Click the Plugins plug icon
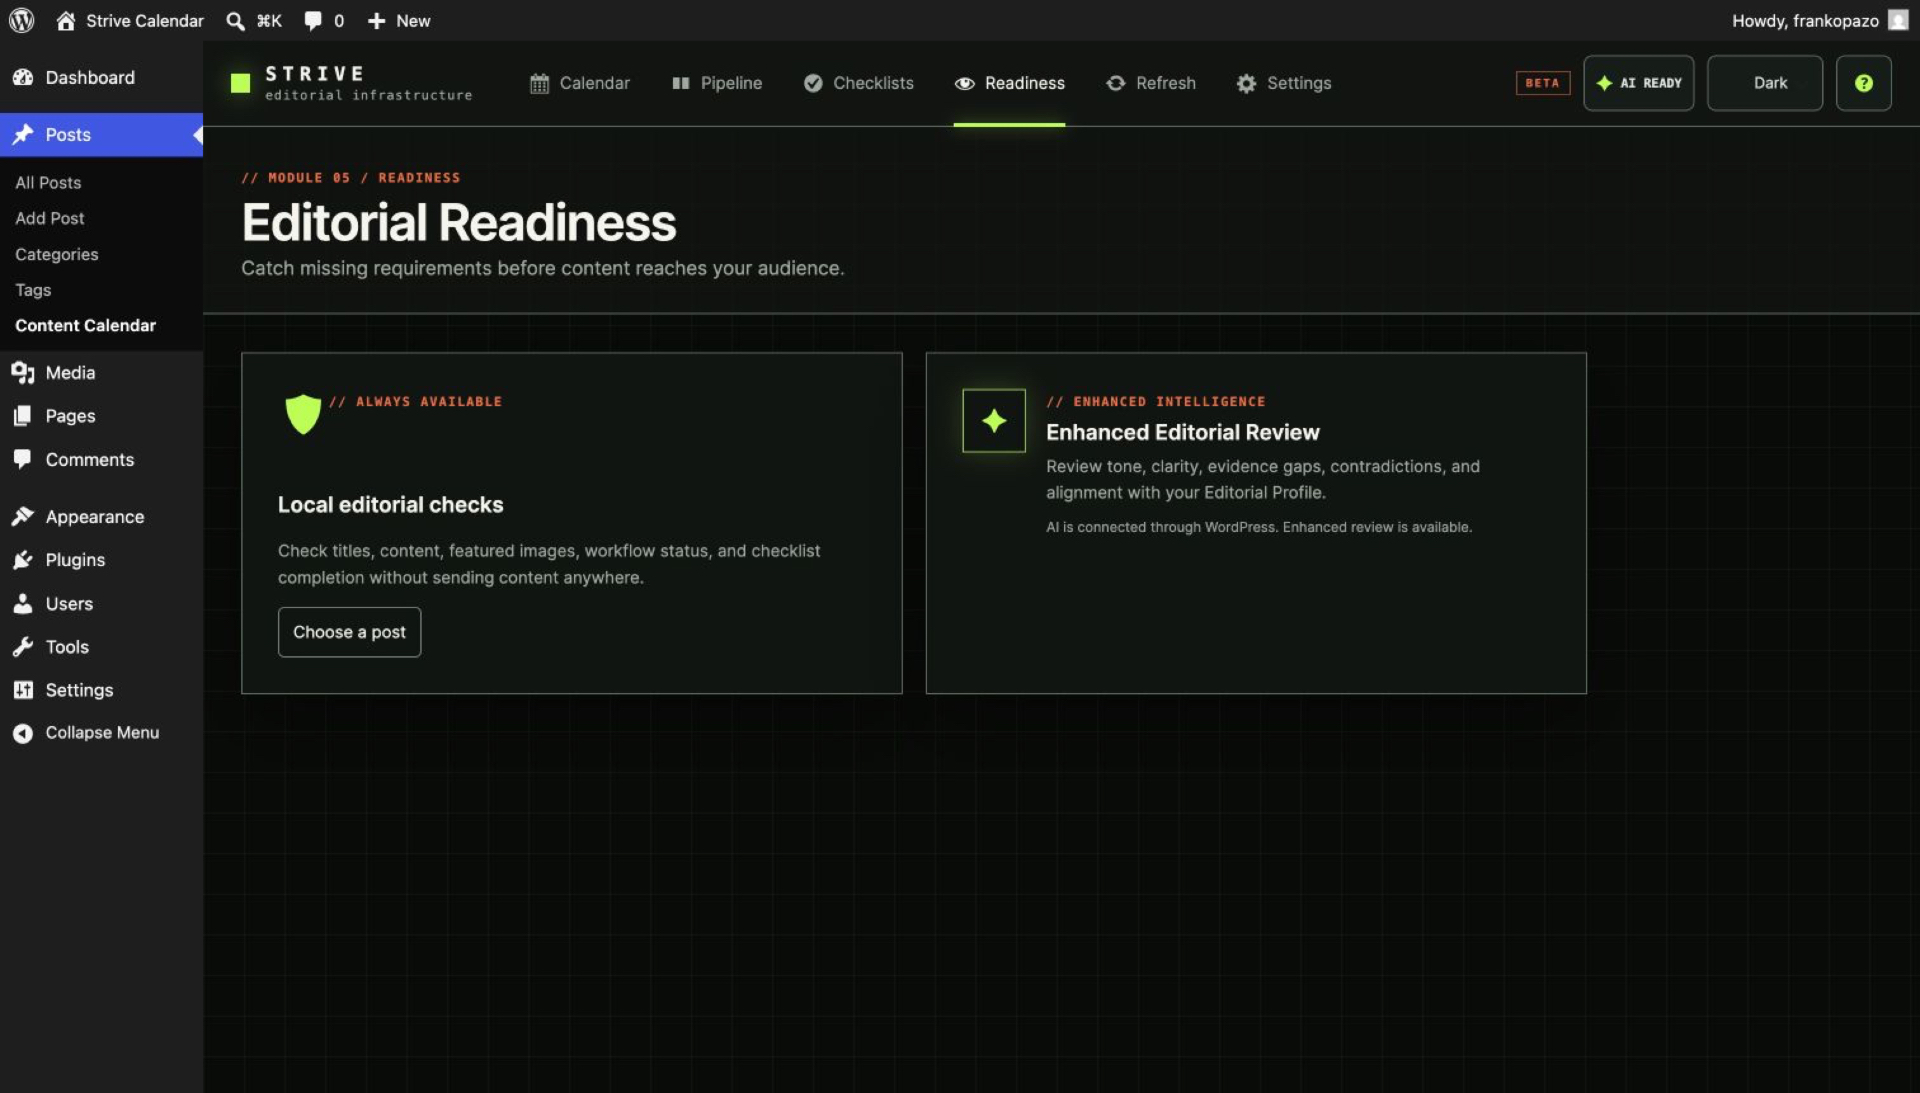 [x=23, y=560]
